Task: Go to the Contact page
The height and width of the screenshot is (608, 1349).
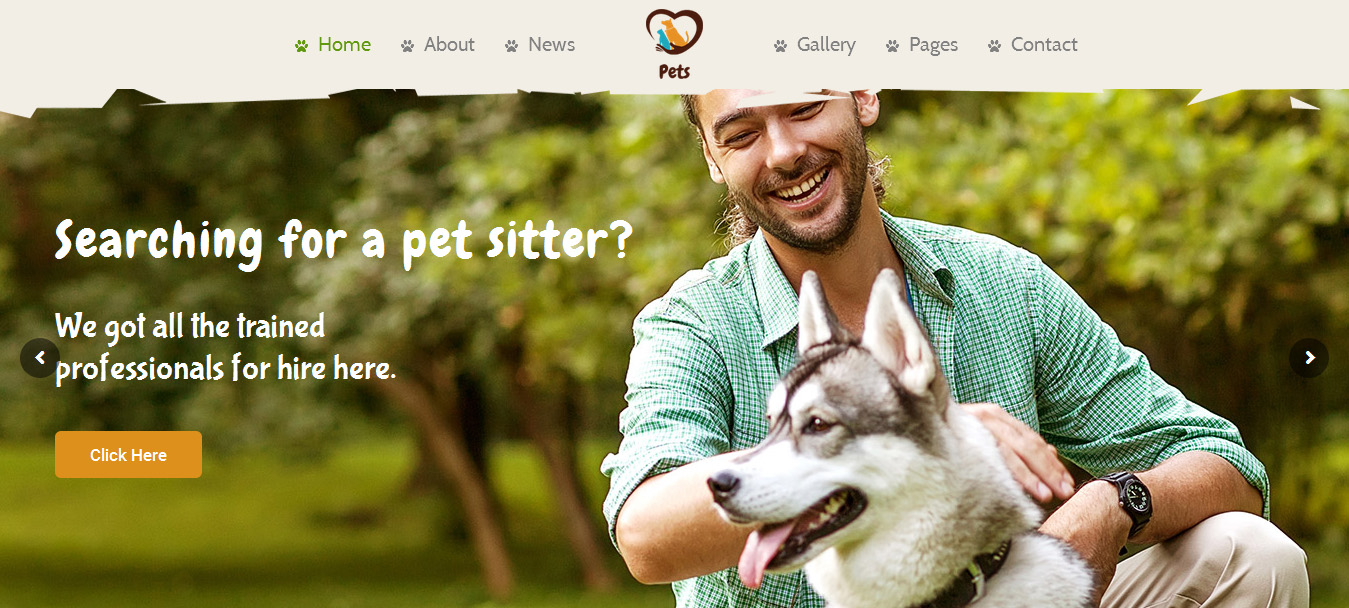Action: pos(1044,45)
